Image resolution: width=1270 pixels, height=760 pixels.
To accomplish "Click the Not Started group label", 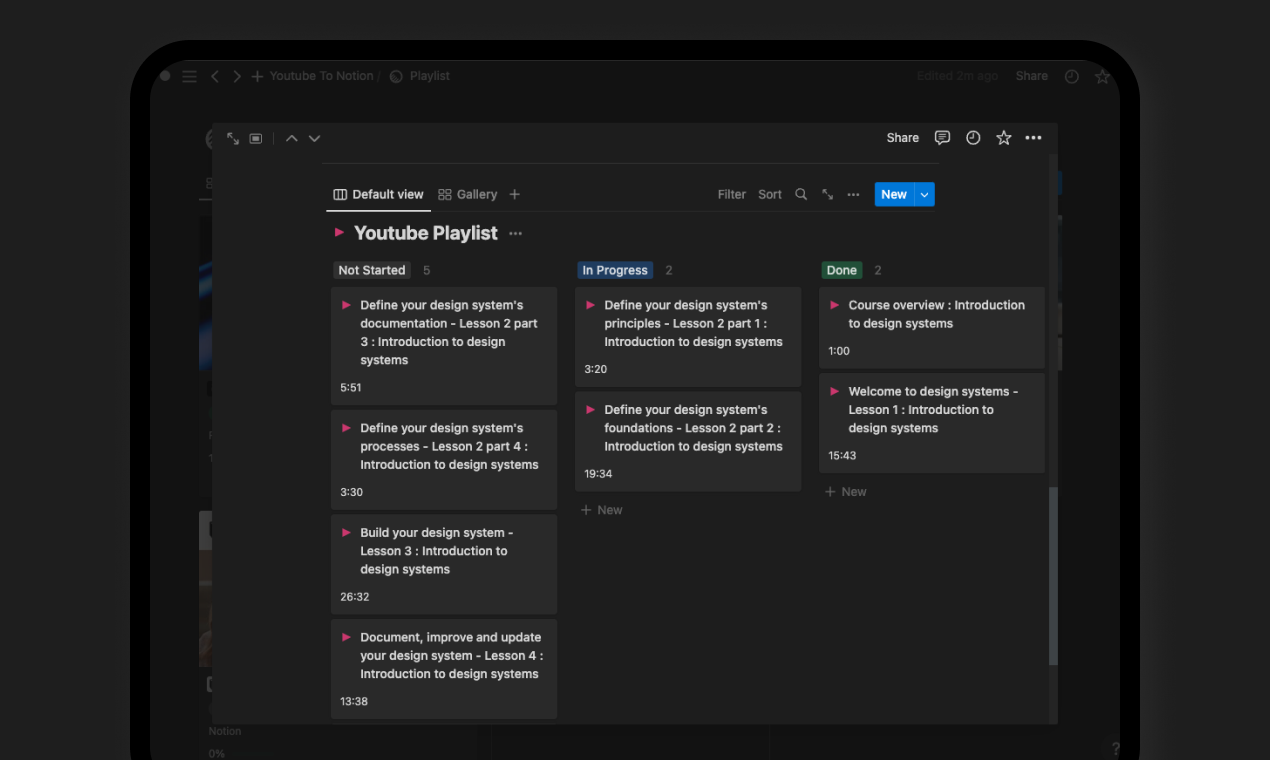I will coord(371,270).
